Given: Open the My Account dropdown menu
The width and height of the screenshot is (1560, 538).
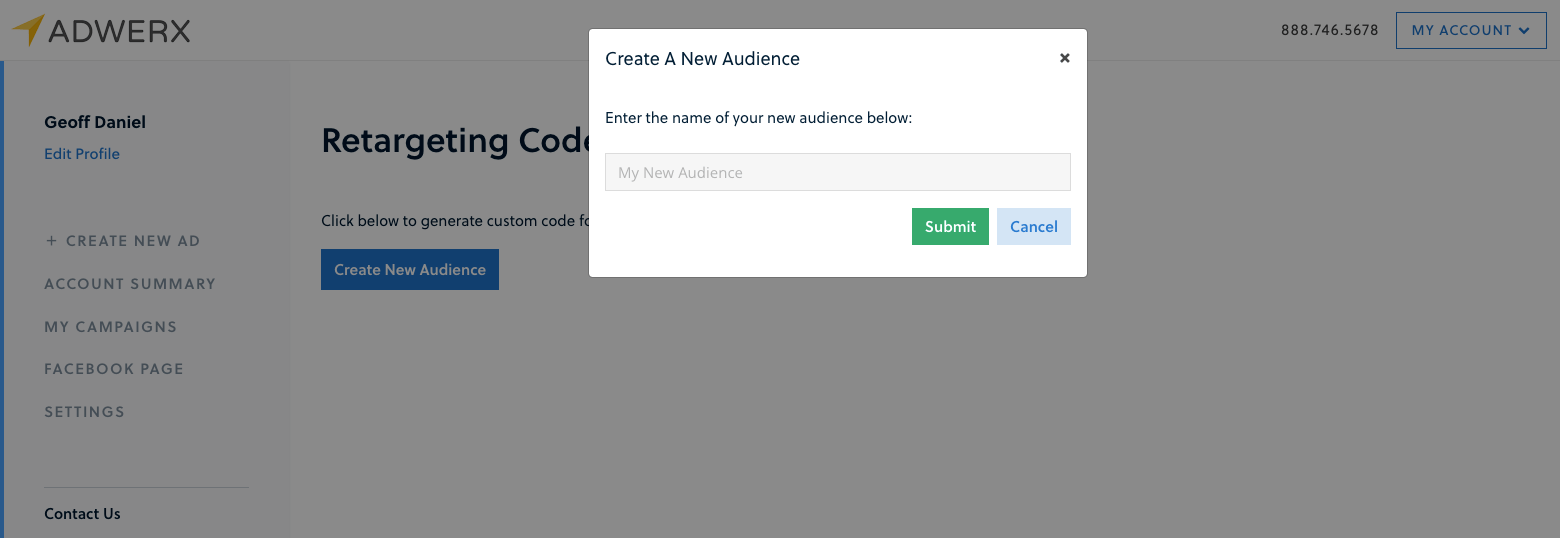Looking at the screenshot, I should coord(1470,31).
